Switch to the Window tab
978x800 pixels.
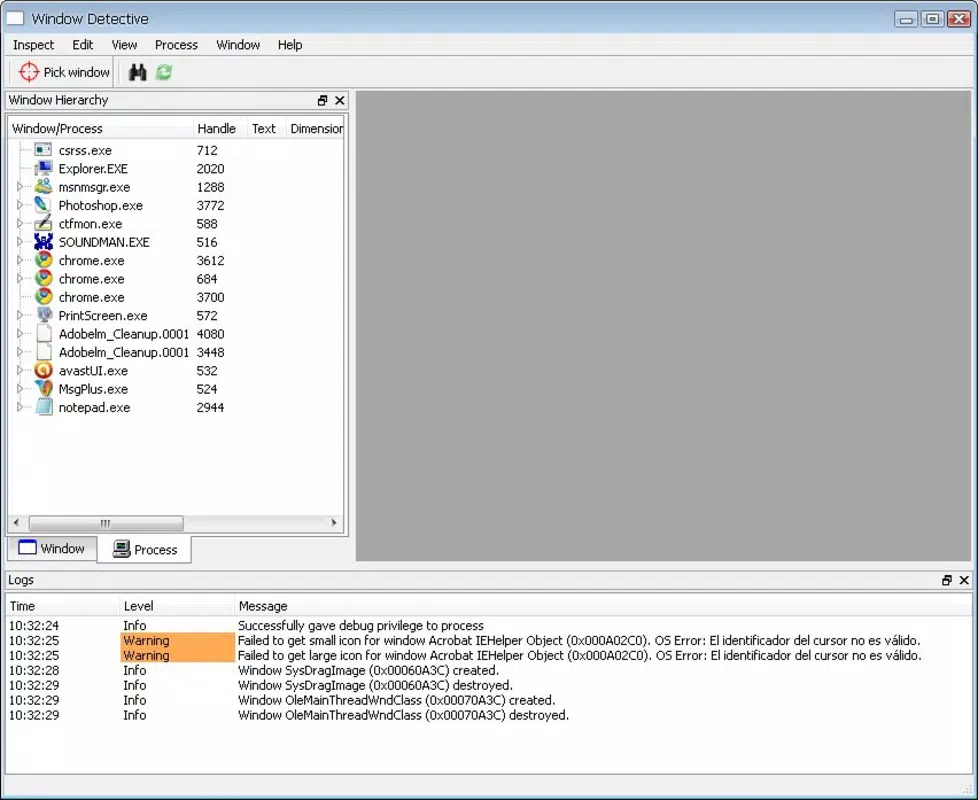tap(52, 549)
